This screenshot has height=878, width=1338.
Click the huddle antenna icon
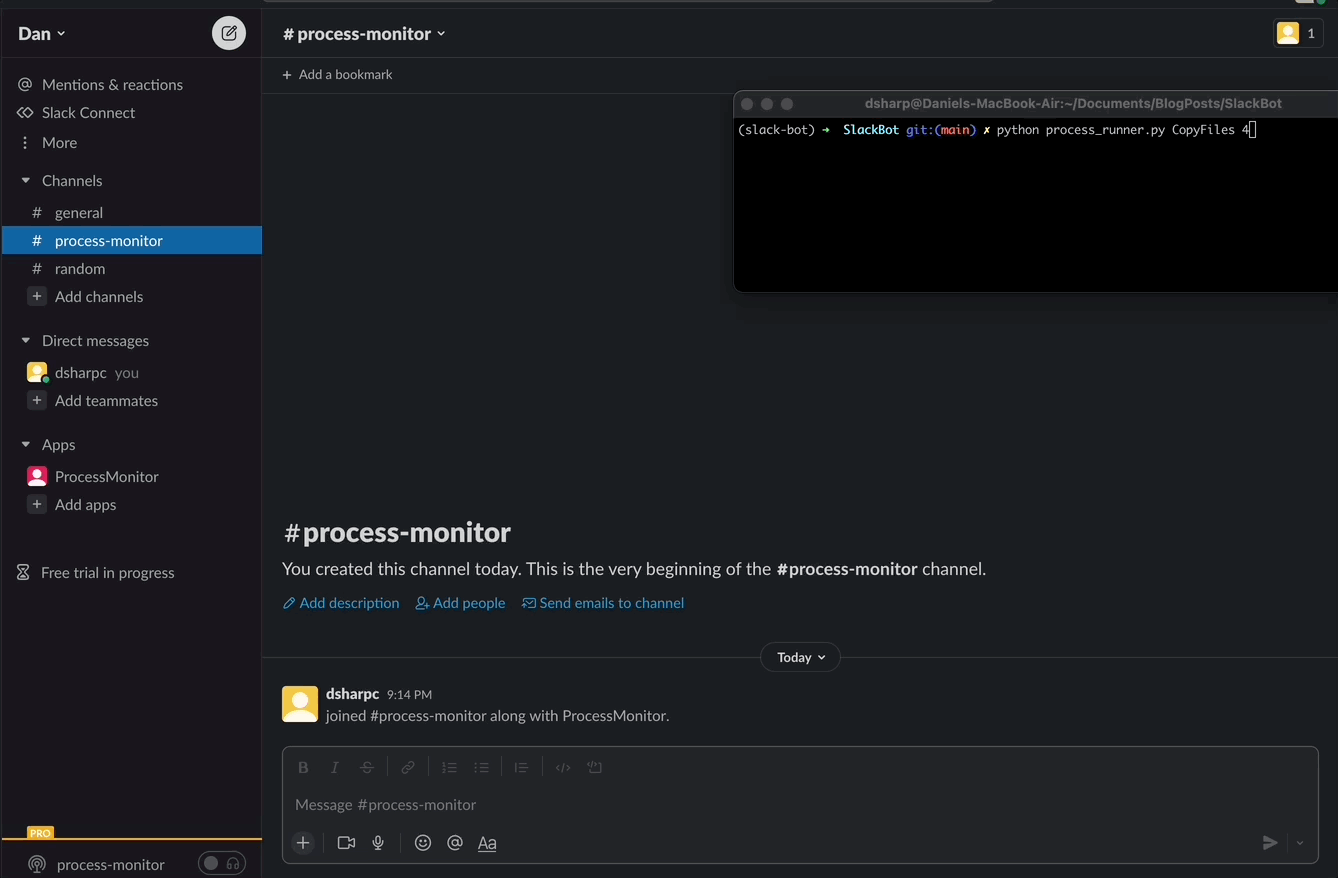(x=37, y=865)
